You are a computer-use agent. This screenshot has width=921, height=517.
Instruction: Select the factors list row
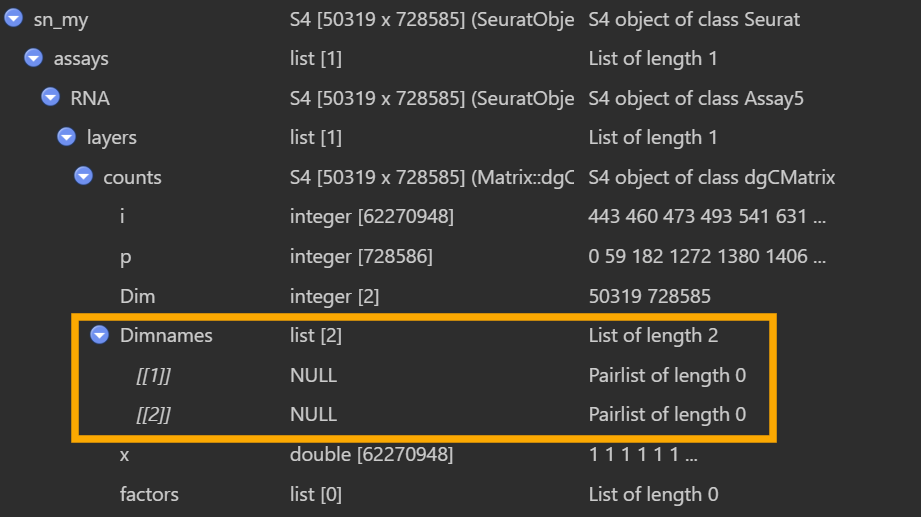150,493
